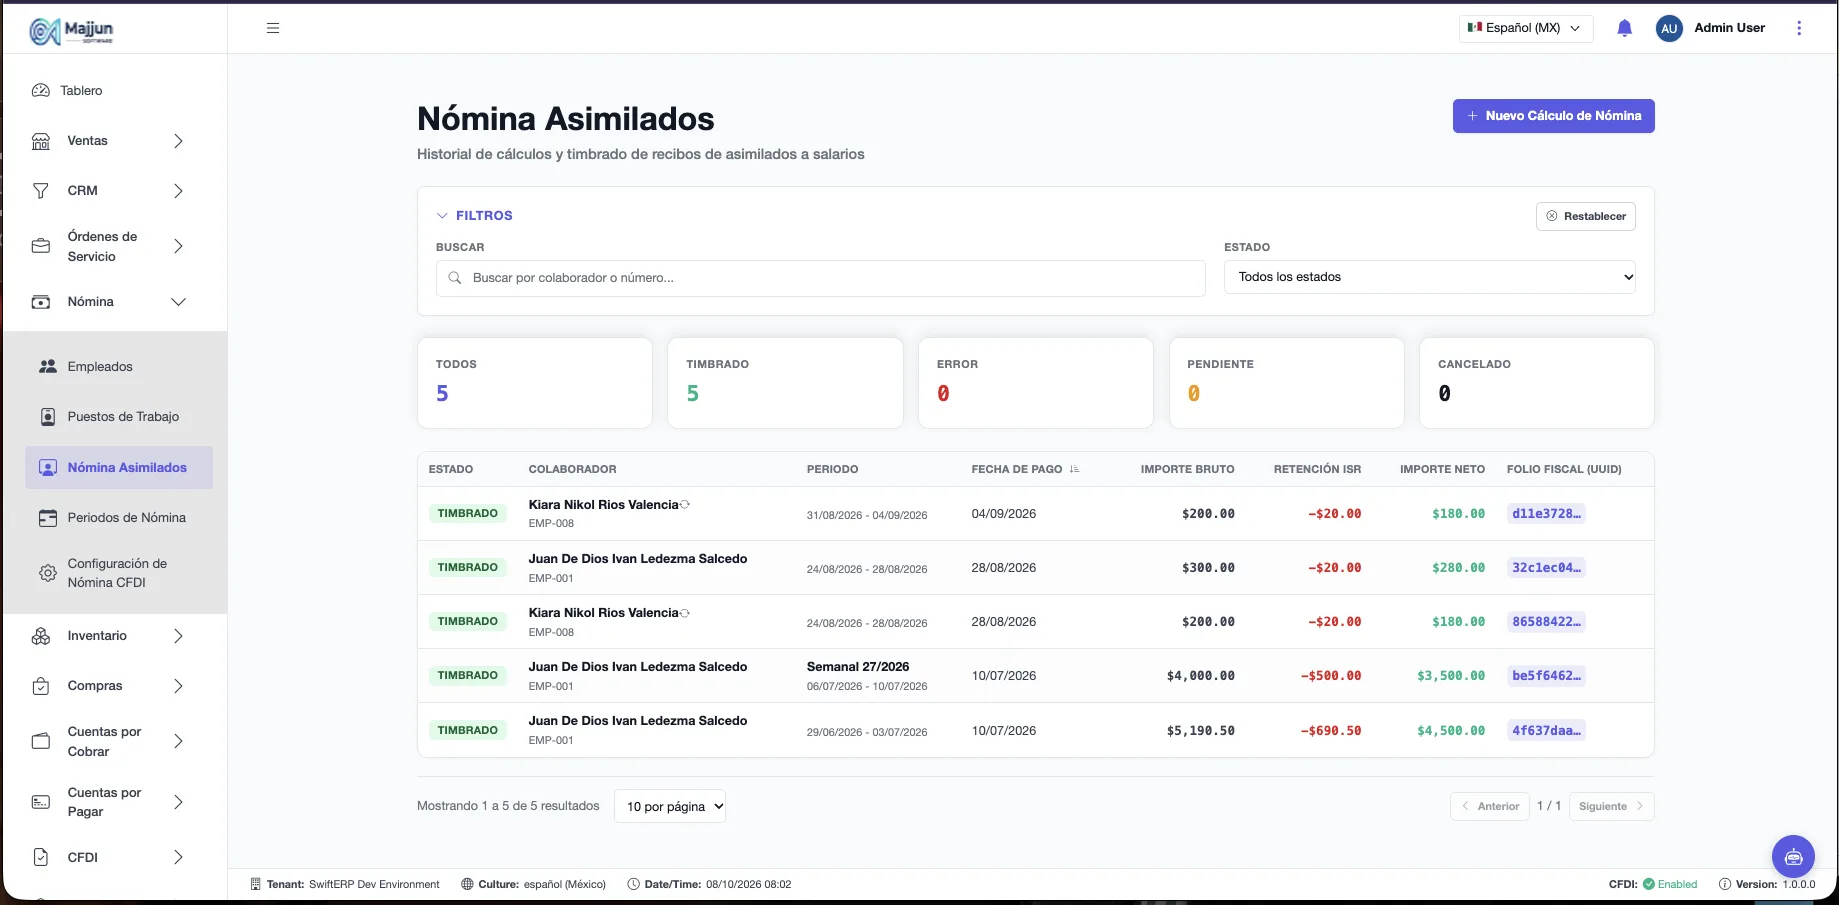The width and height of the screenshot is (1839, 905).
Task: Click the Majjun logo
Action: pos(72,31)
